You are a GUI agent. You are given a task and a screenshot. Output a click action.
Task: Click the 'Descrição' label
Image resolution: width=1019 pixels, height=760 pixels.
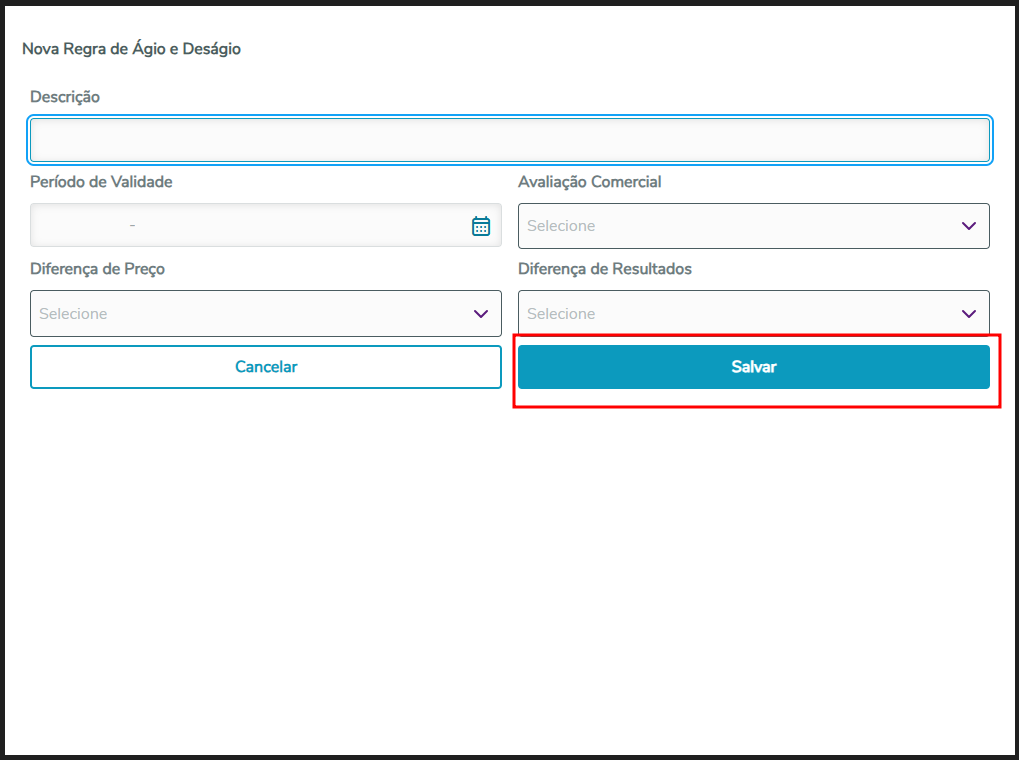click(65, 97)
